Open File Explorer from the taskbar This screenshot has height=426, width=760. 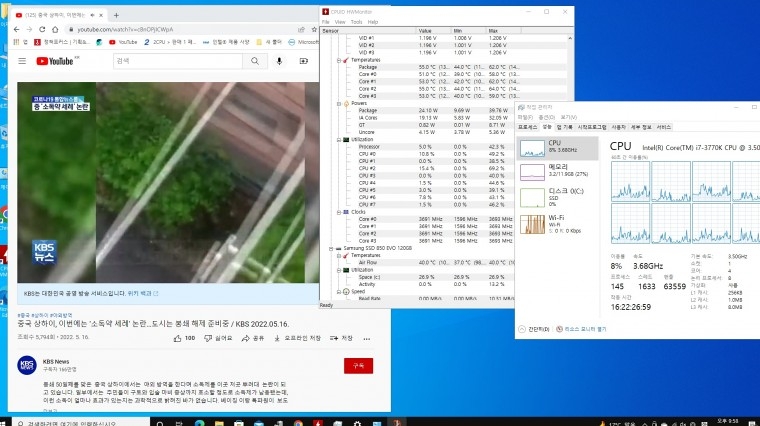(219, 423)
